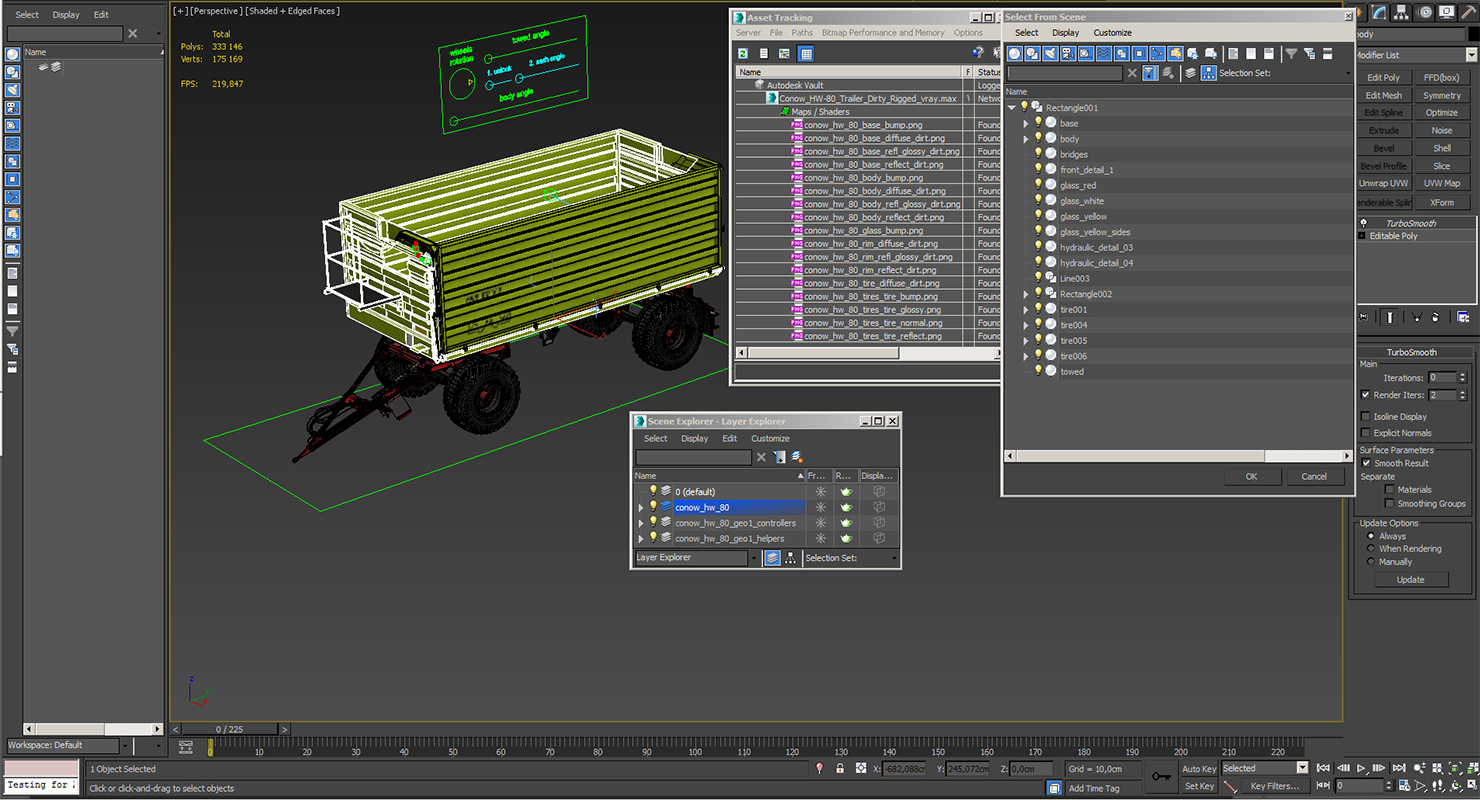The height and width of the screenshot is (800, 1480).
Task: Open Time Configuration icon
Action: 1405,786
